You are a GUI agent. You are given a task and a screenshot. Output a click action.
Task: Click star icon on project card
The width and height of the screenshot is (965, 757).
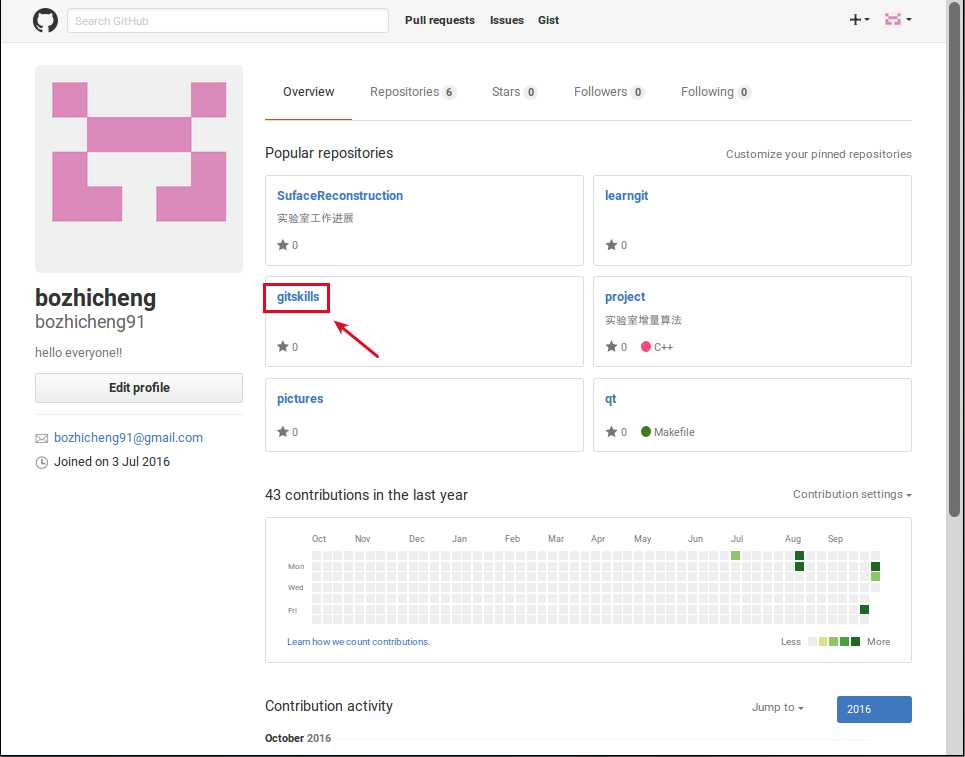click(x=611, y=346)
